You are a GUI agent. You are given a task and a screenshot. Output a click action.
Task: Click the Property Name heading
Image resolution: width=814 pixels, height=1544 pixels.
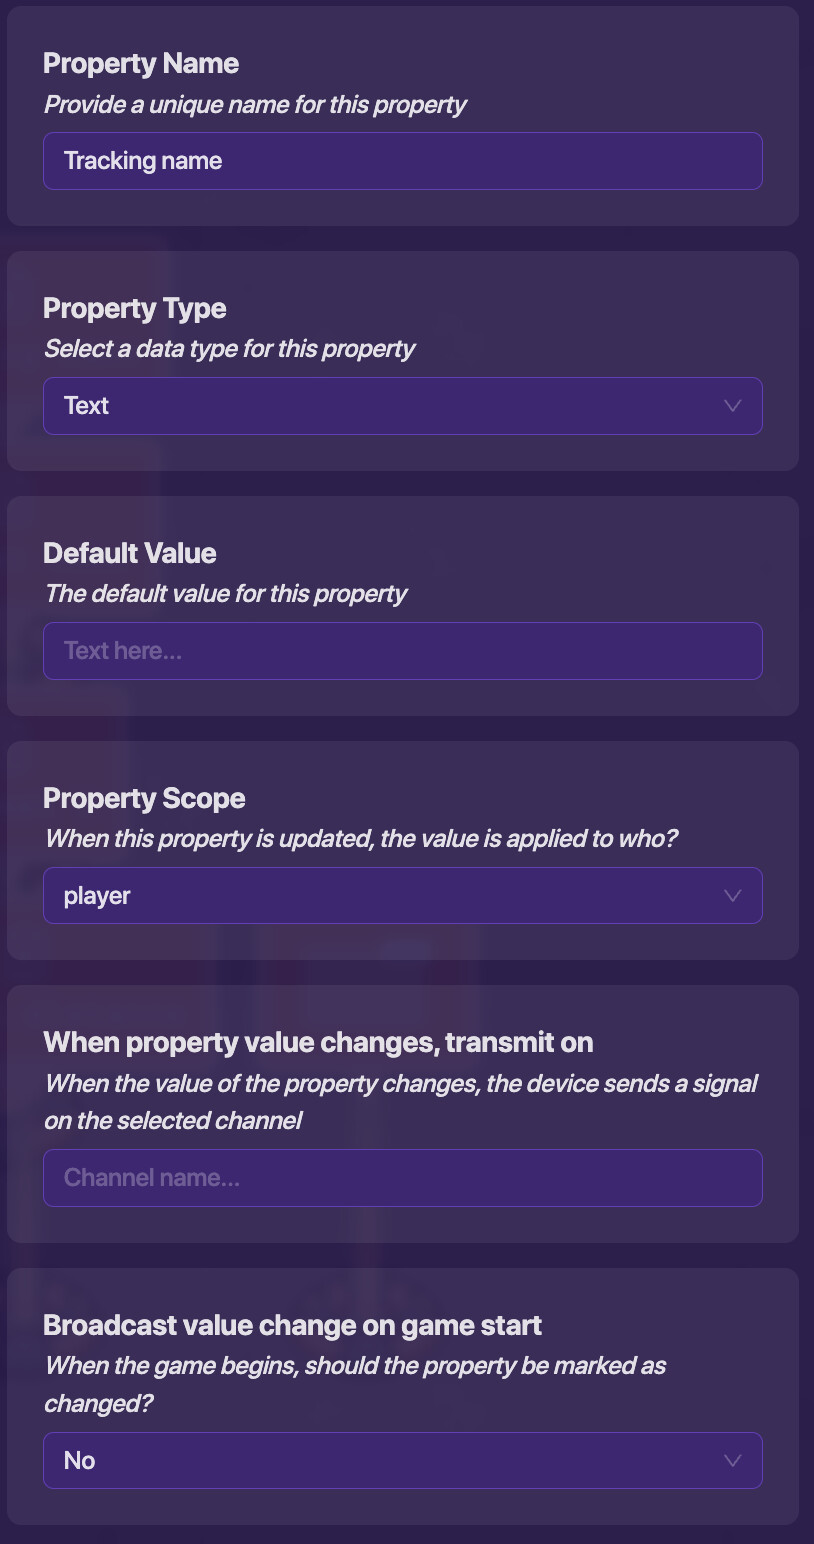141,64
